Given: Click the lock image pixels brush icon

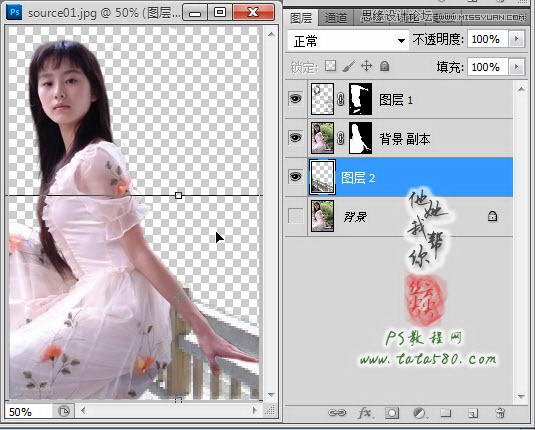Looking at the screenshot, I should tap(348, 66).
